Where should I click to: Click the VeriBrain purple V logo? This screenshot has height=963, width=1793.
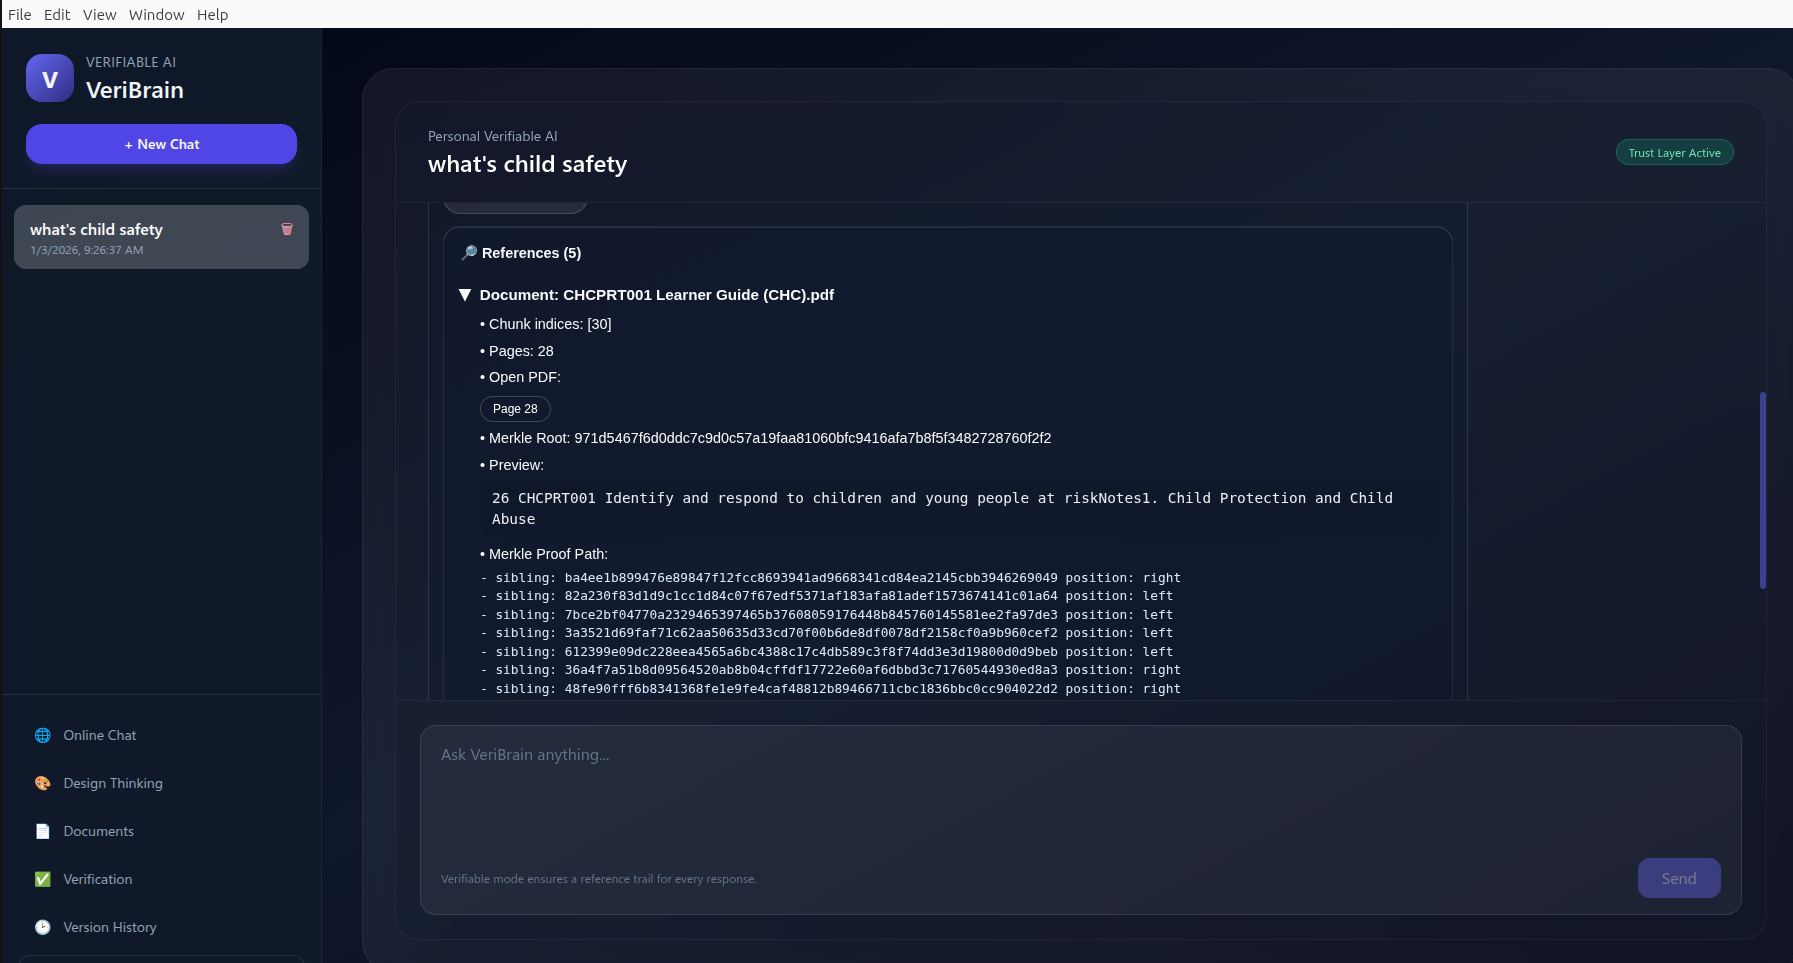(49, 78)
